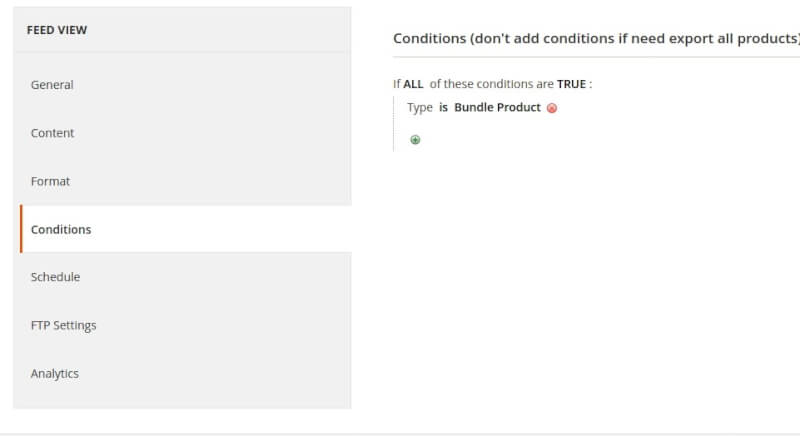Screen dimensions: 800x436
Task: Change the ALL aggregator dropdown
Action: click(x=413, y=84)
